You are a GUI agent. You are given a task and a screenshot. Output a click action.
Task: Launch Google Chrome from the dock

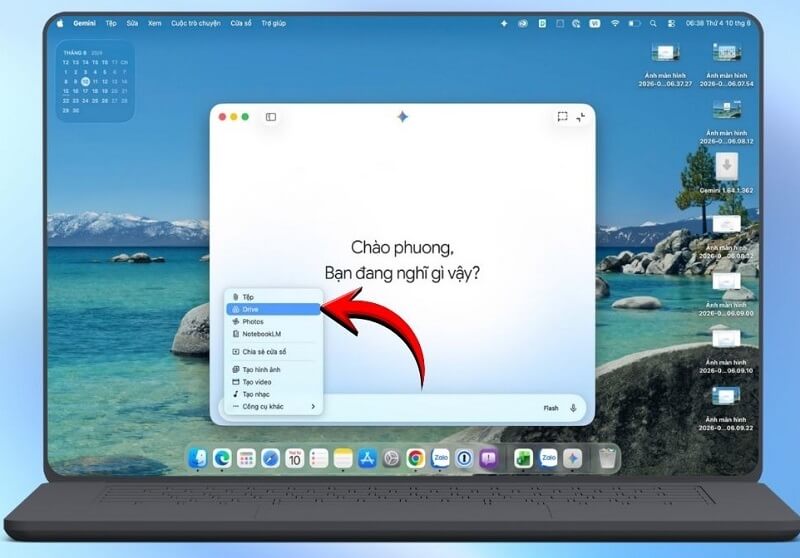point(416,458)
